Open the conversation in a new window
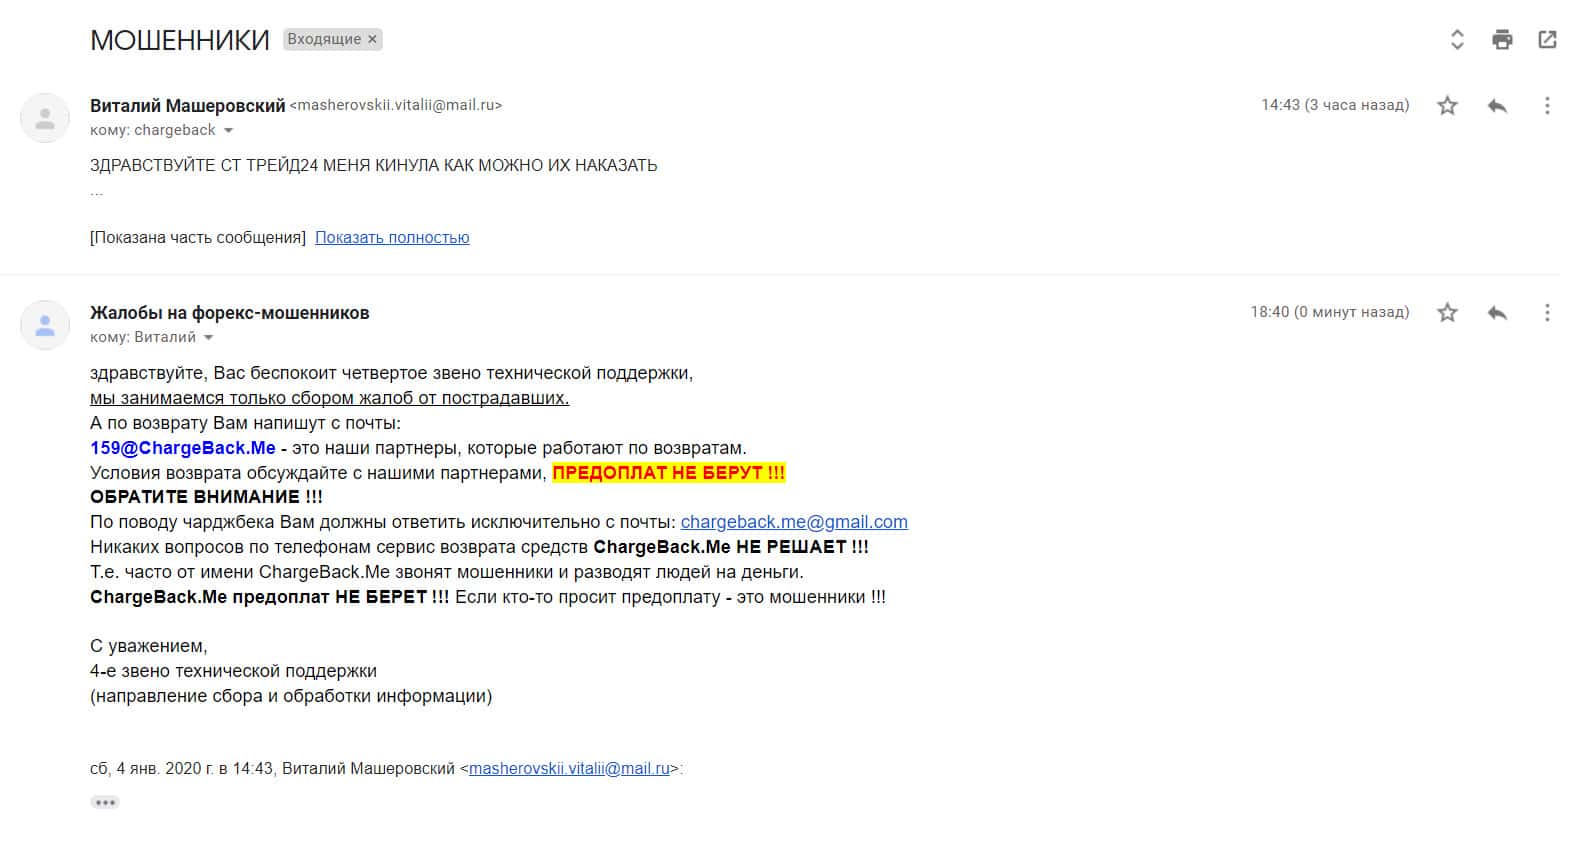This screenshot has height=863, width=1578. (x=1547, y=40)
